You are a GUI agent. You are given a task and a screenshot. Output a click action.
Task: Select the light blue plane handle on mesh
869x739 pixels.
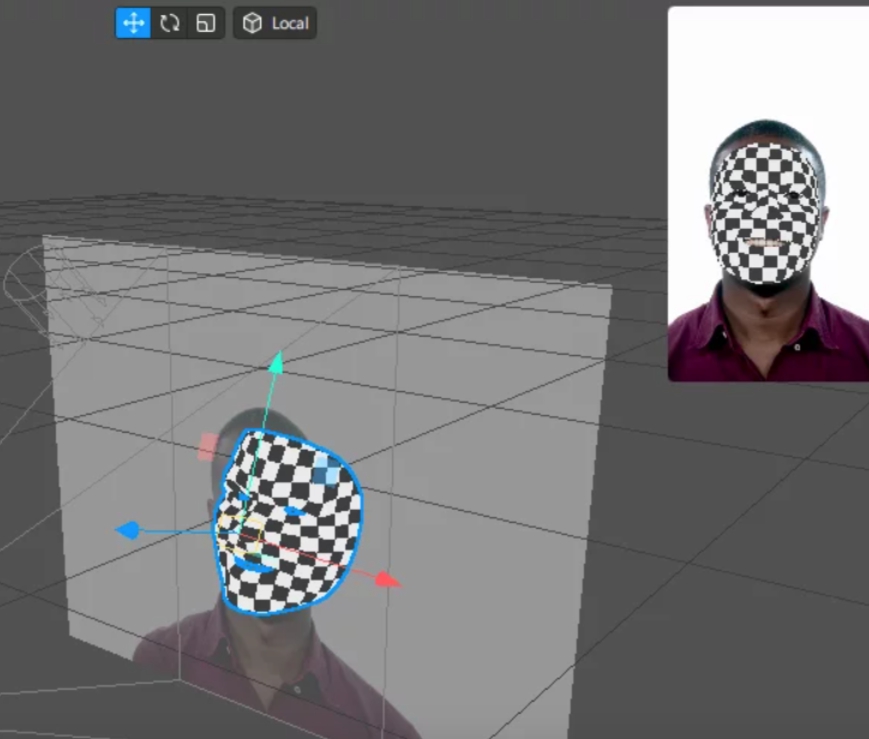[x=325, y=469]
